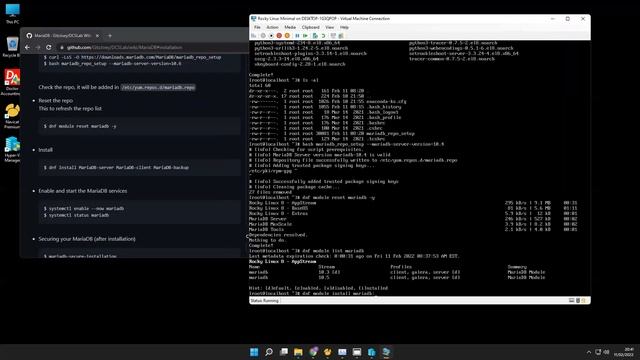Click 'Securing your MariaDB (after installation)' text
This screenshot has width=640, height=360.
[87, 239]
